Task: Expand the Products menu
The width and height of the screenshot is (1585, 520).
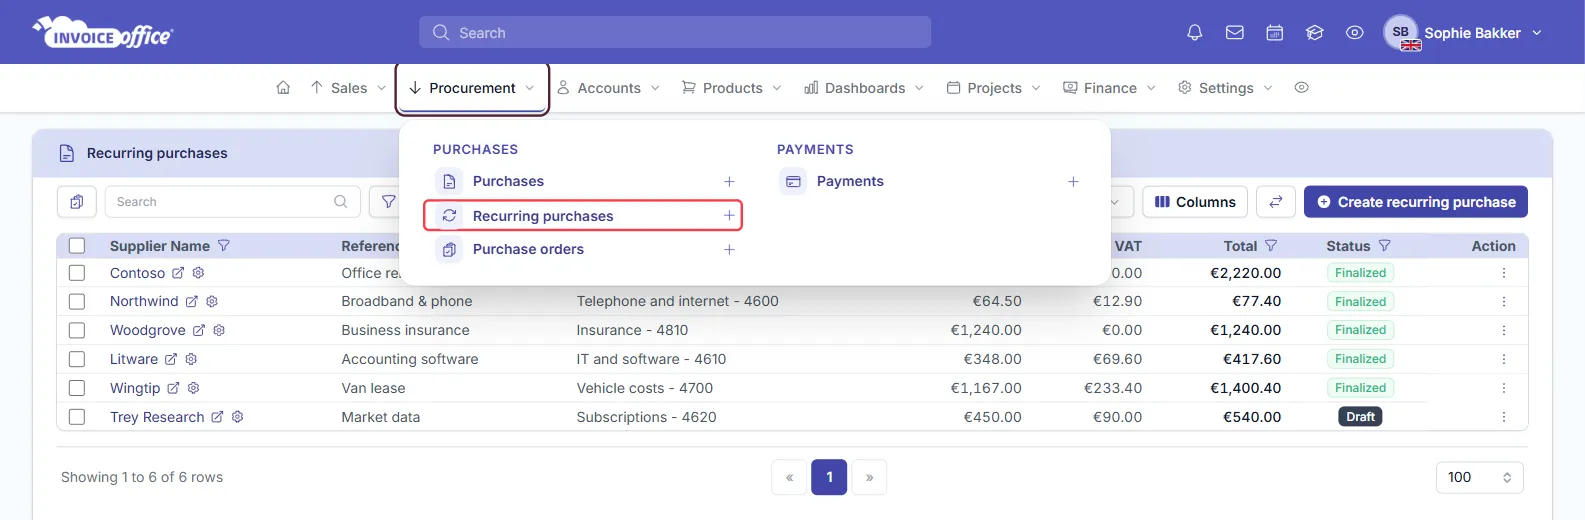Action: (x=732, y=88)
